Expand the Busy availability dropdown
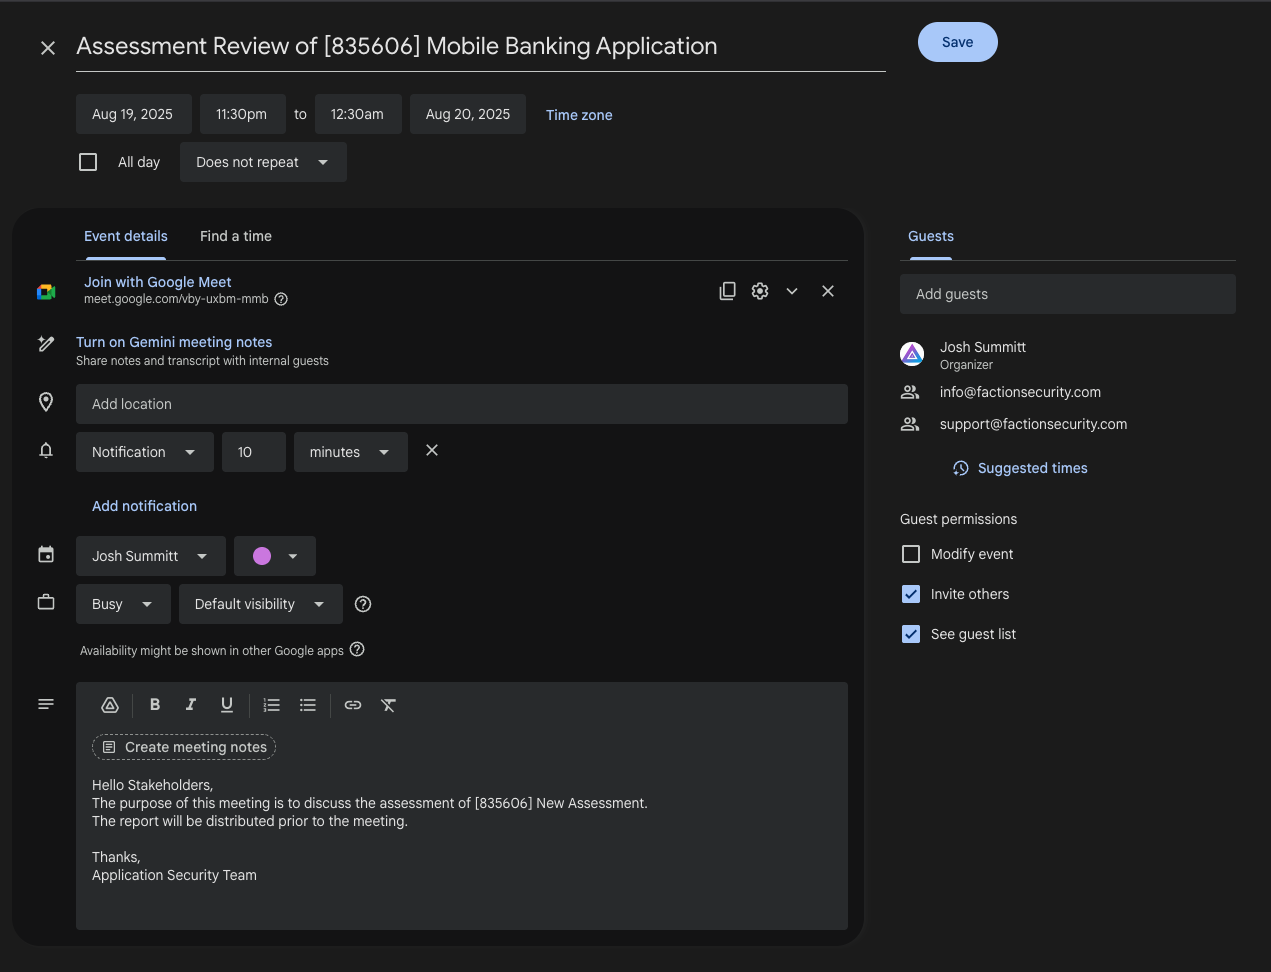Viewport: 1271px width, 972px height. [123, 604]
